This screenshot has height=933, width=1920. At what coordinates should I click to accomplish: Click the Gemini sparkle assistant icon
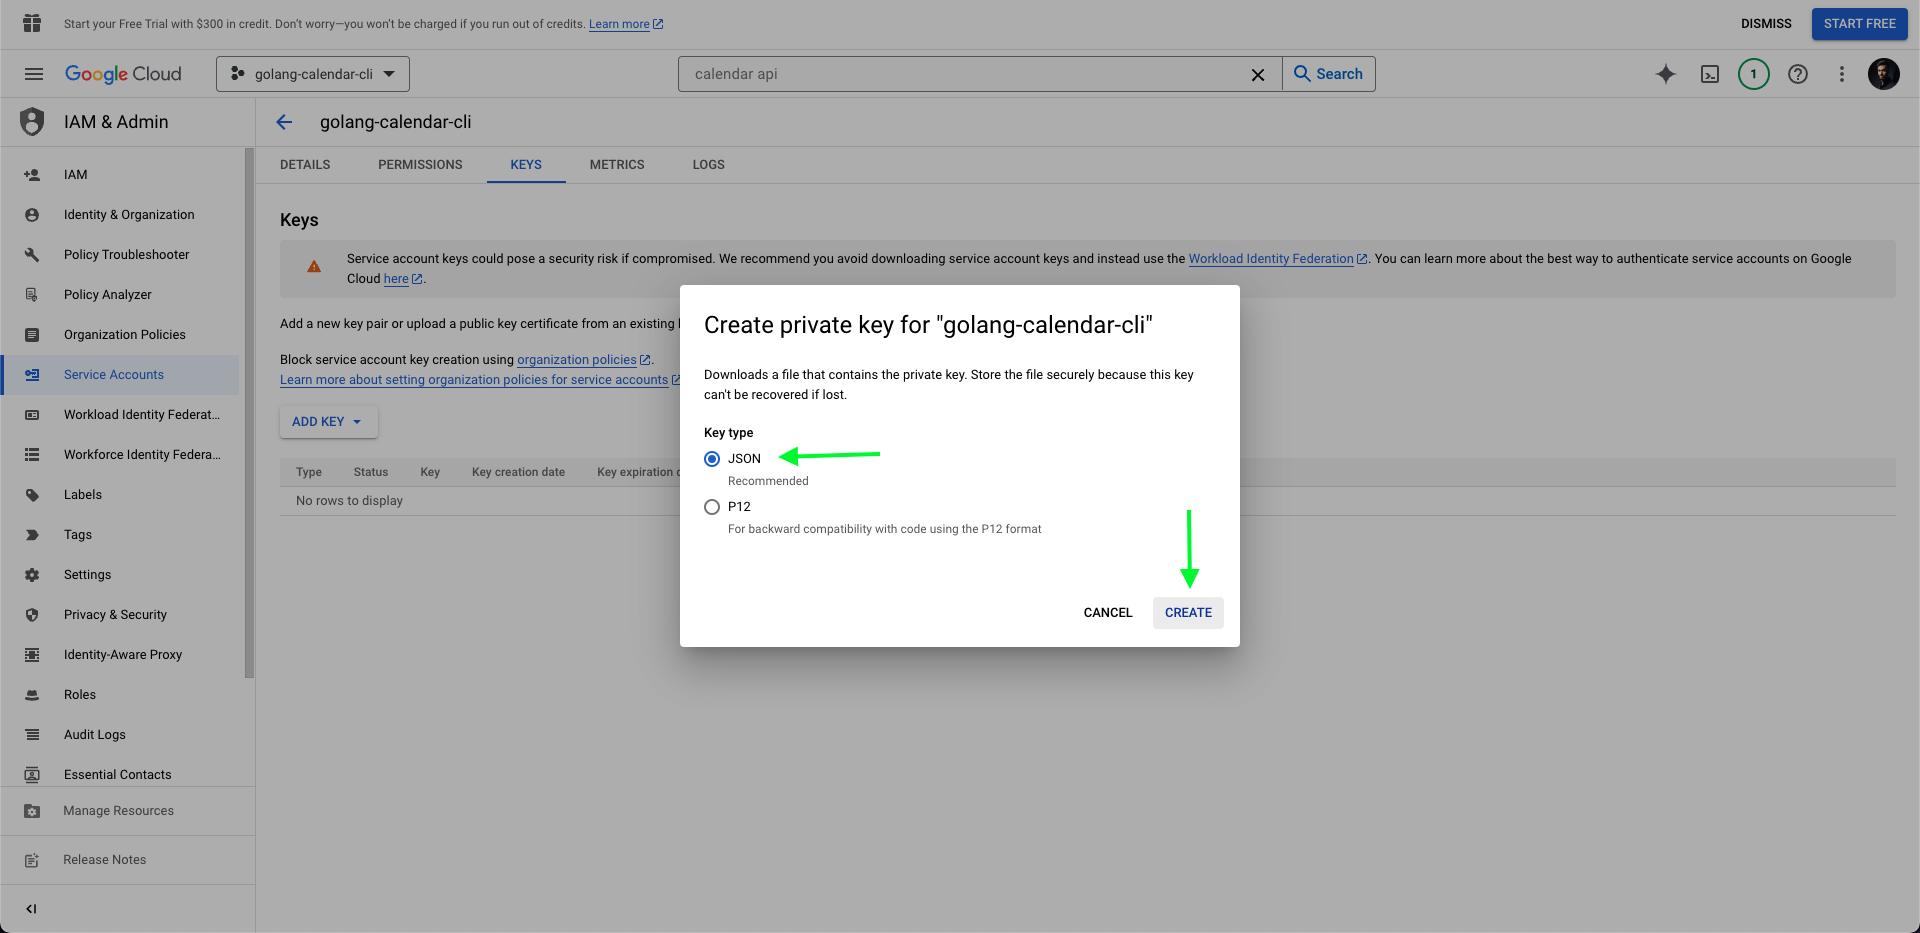click(1666, 74)
